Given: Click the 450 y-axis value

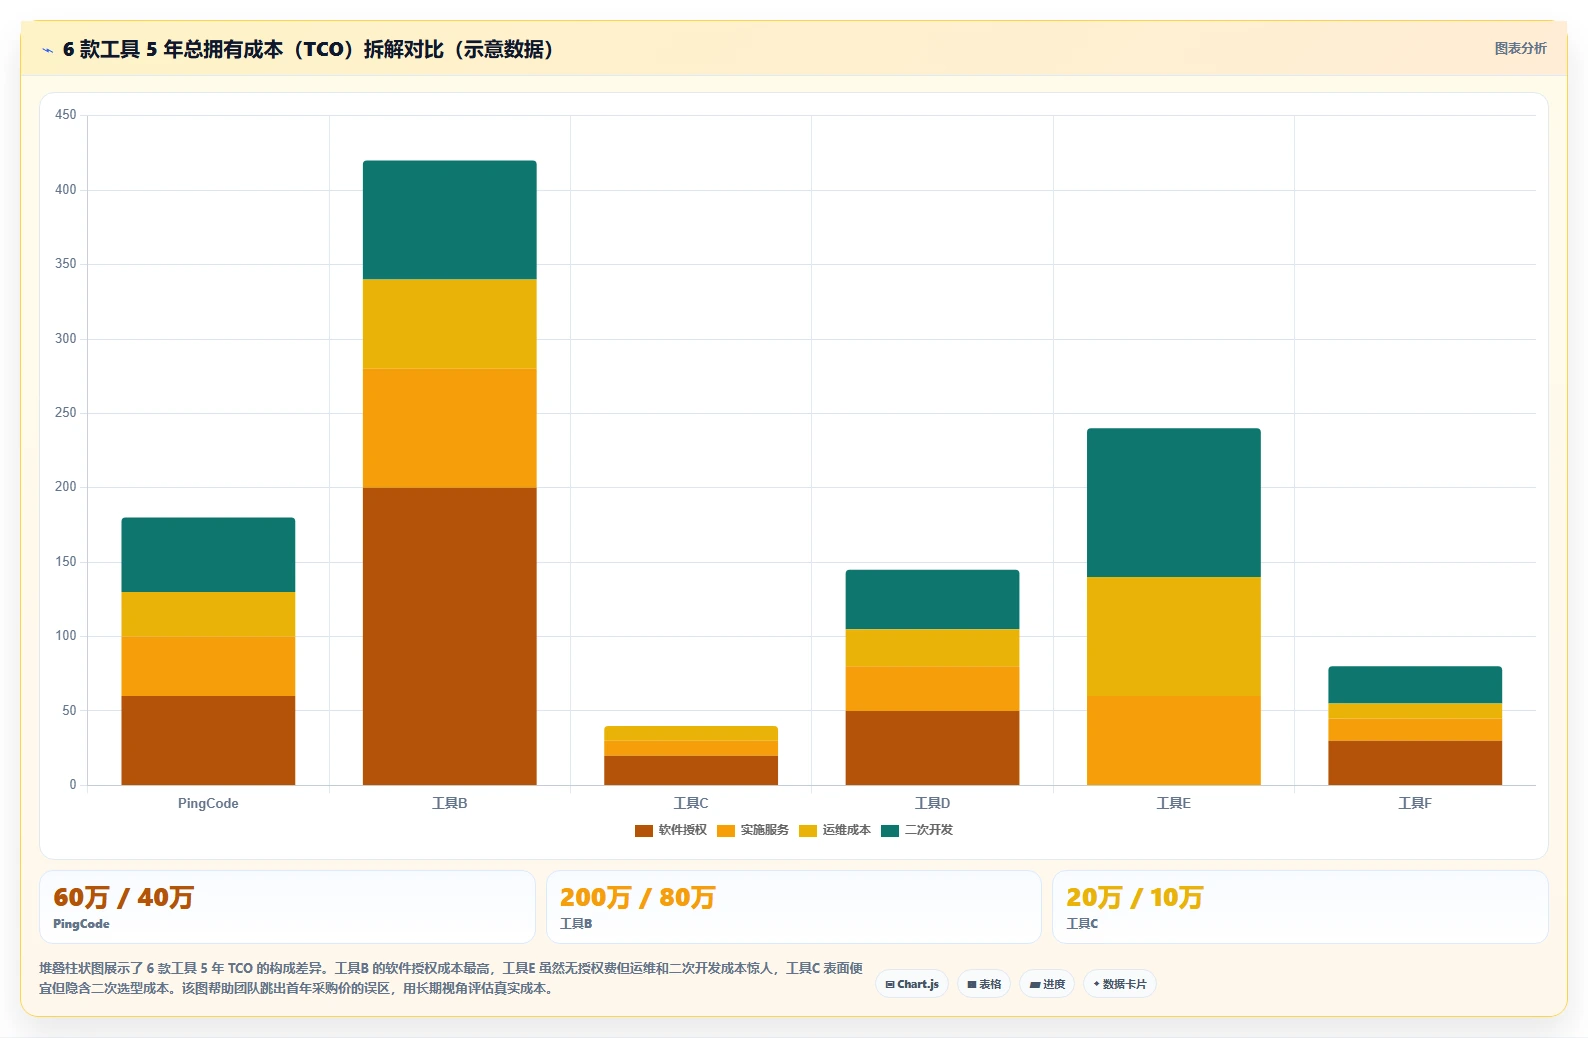Looking at the screenshot, I should [66, 115].
